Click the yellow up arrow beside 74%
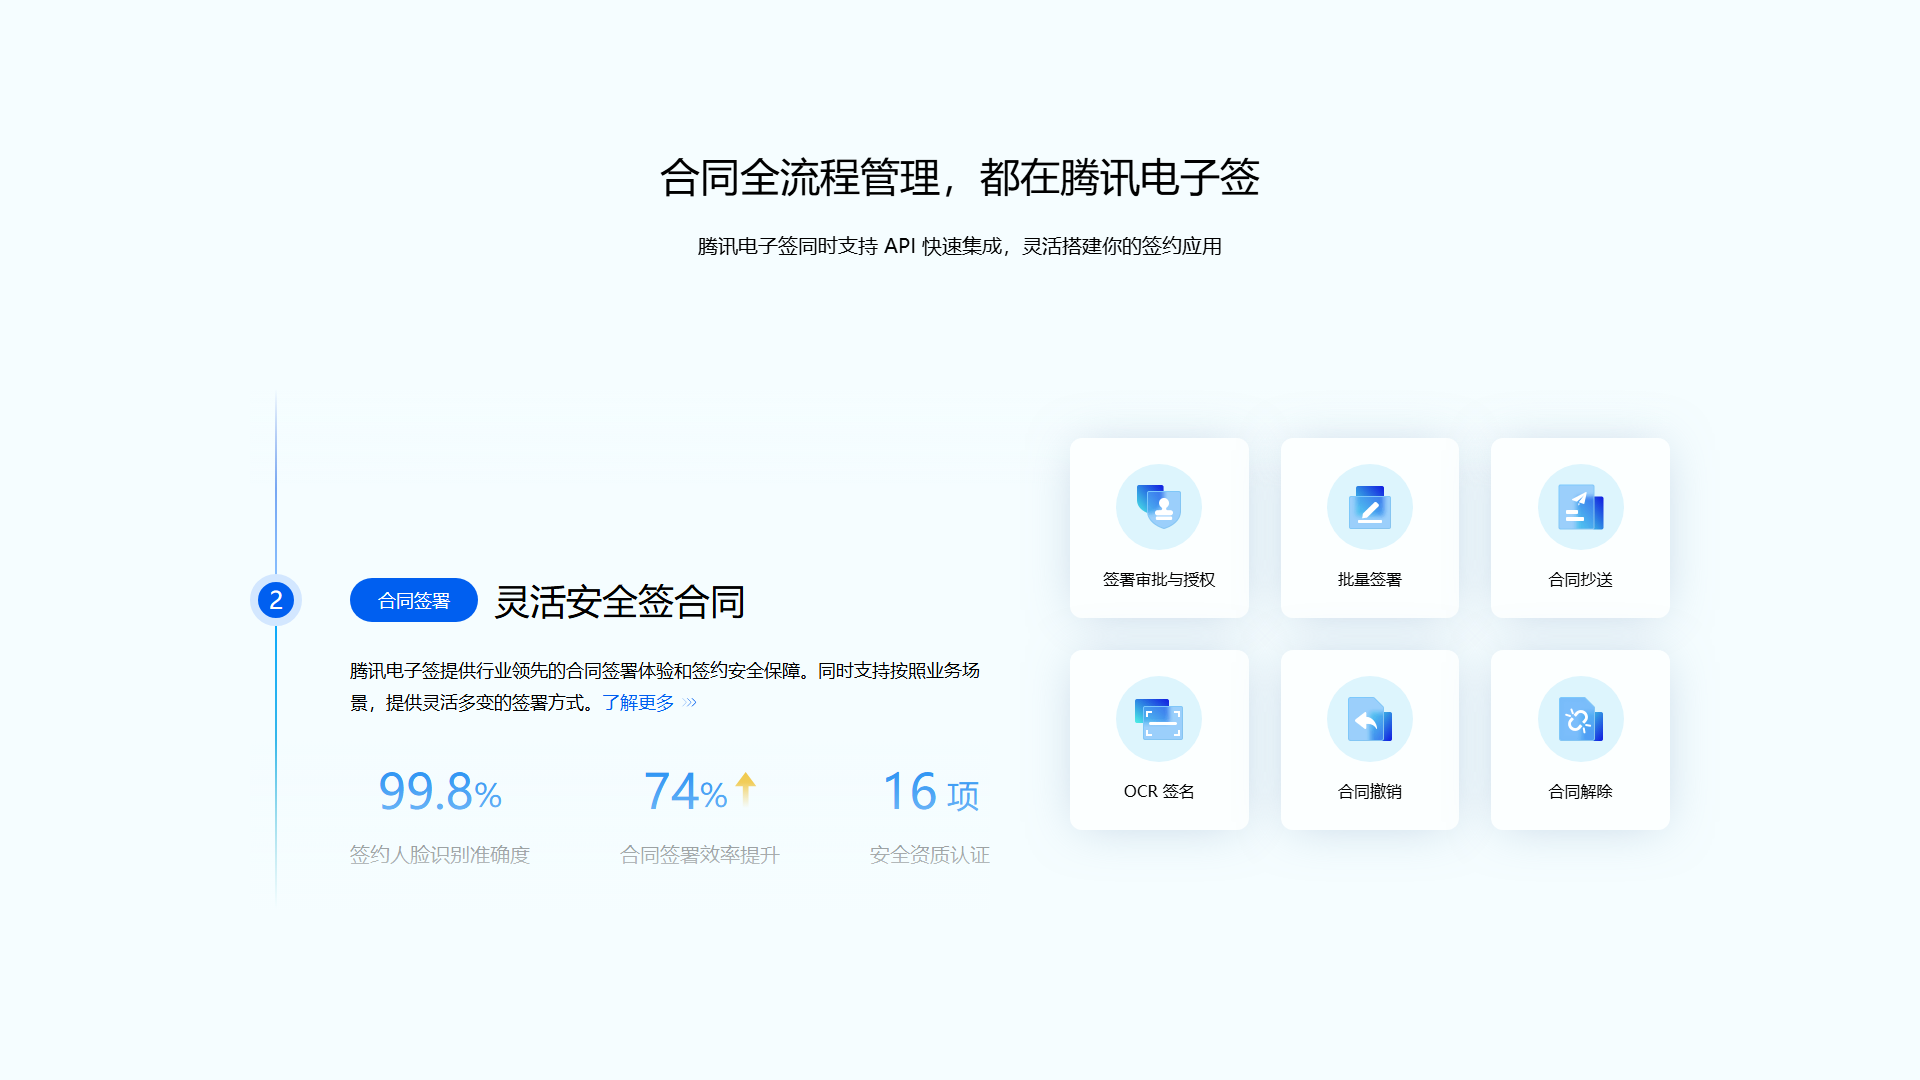The image size is (1920, 1080). point(746,788)
